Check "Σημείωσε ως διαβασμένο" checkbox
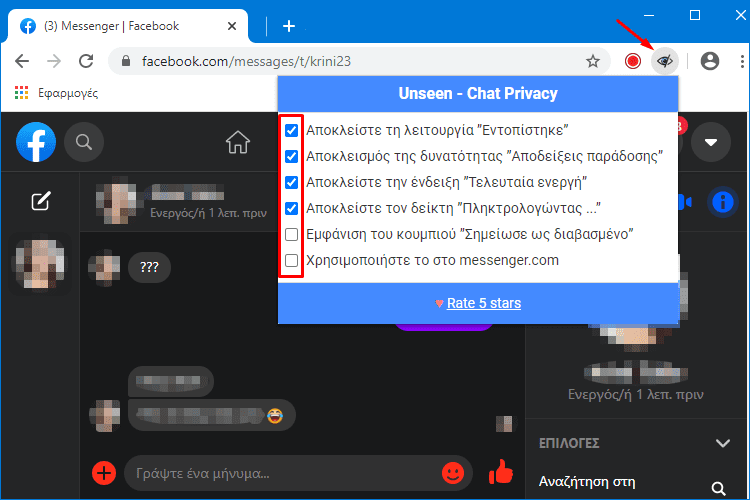750x500 pixels. click(x=291, y=234)
